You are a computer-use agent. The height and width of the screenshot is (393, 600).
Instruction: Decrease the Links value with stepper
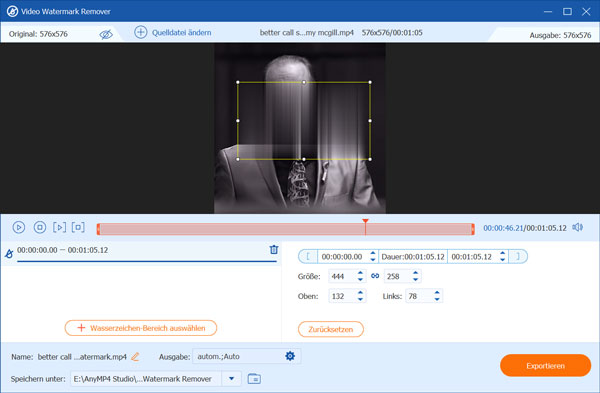coord(437,299)
